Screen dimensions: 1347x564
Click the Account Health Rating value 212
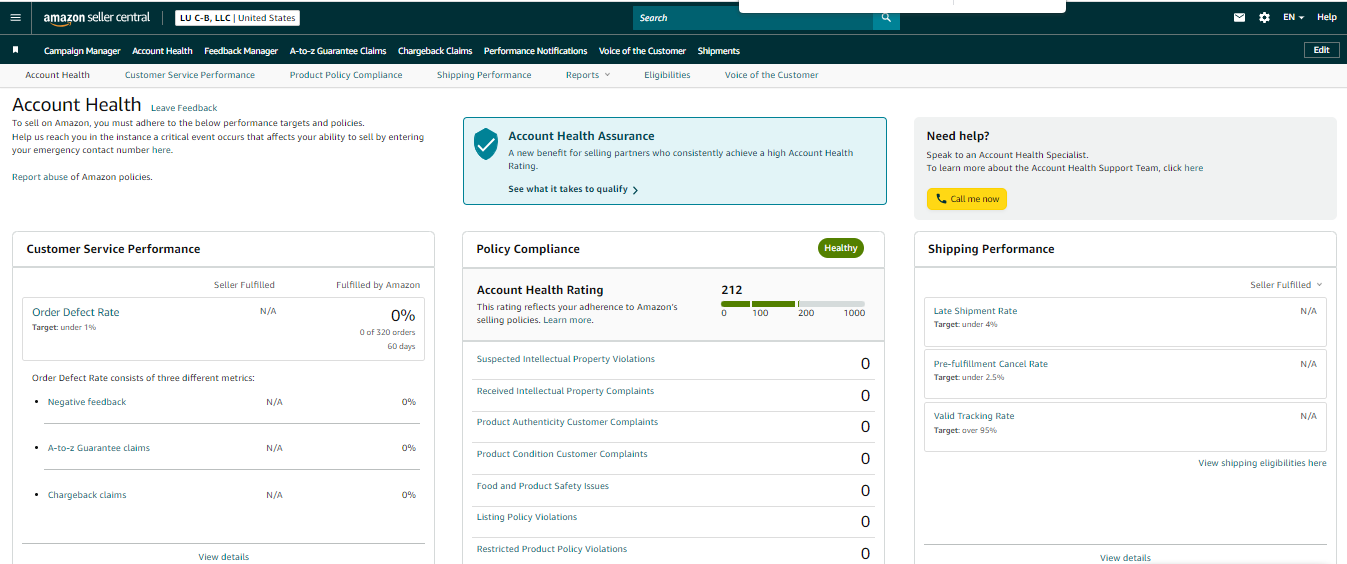pos(732,290)
